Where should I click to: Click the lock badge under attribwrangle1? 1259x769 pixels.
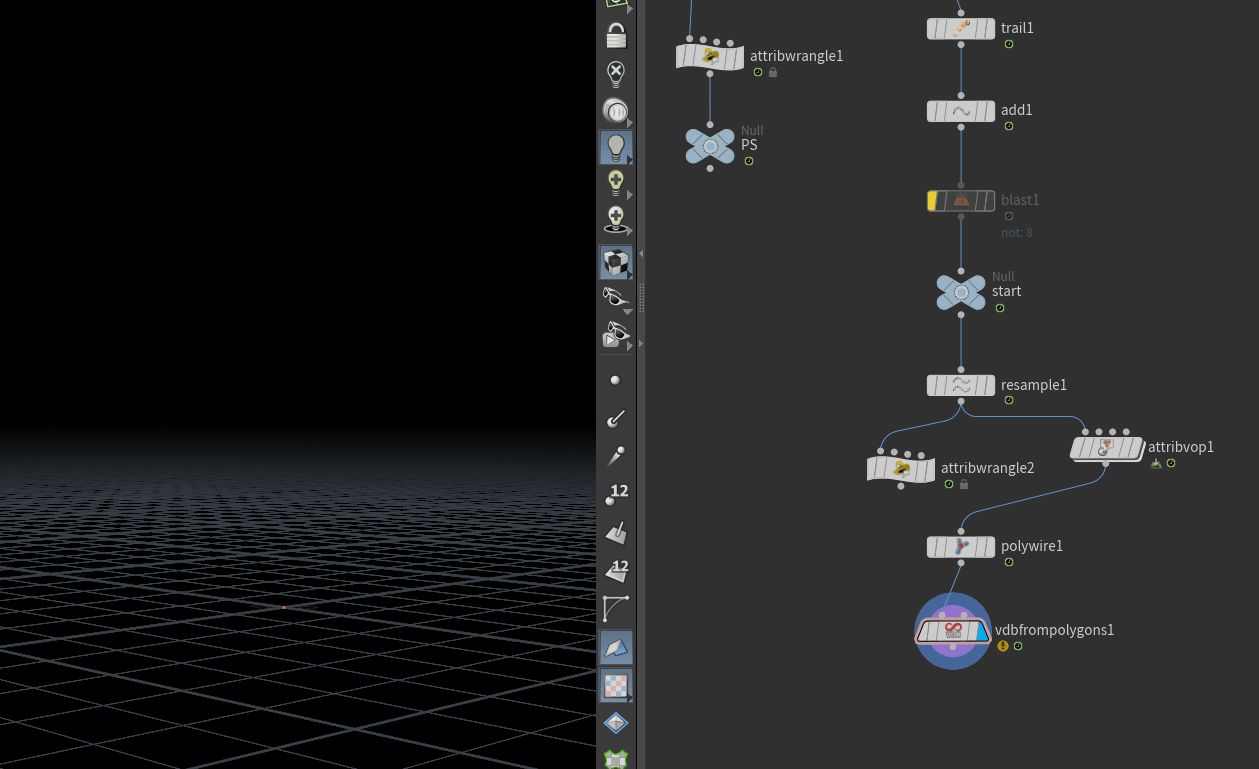tap(773, 72)
